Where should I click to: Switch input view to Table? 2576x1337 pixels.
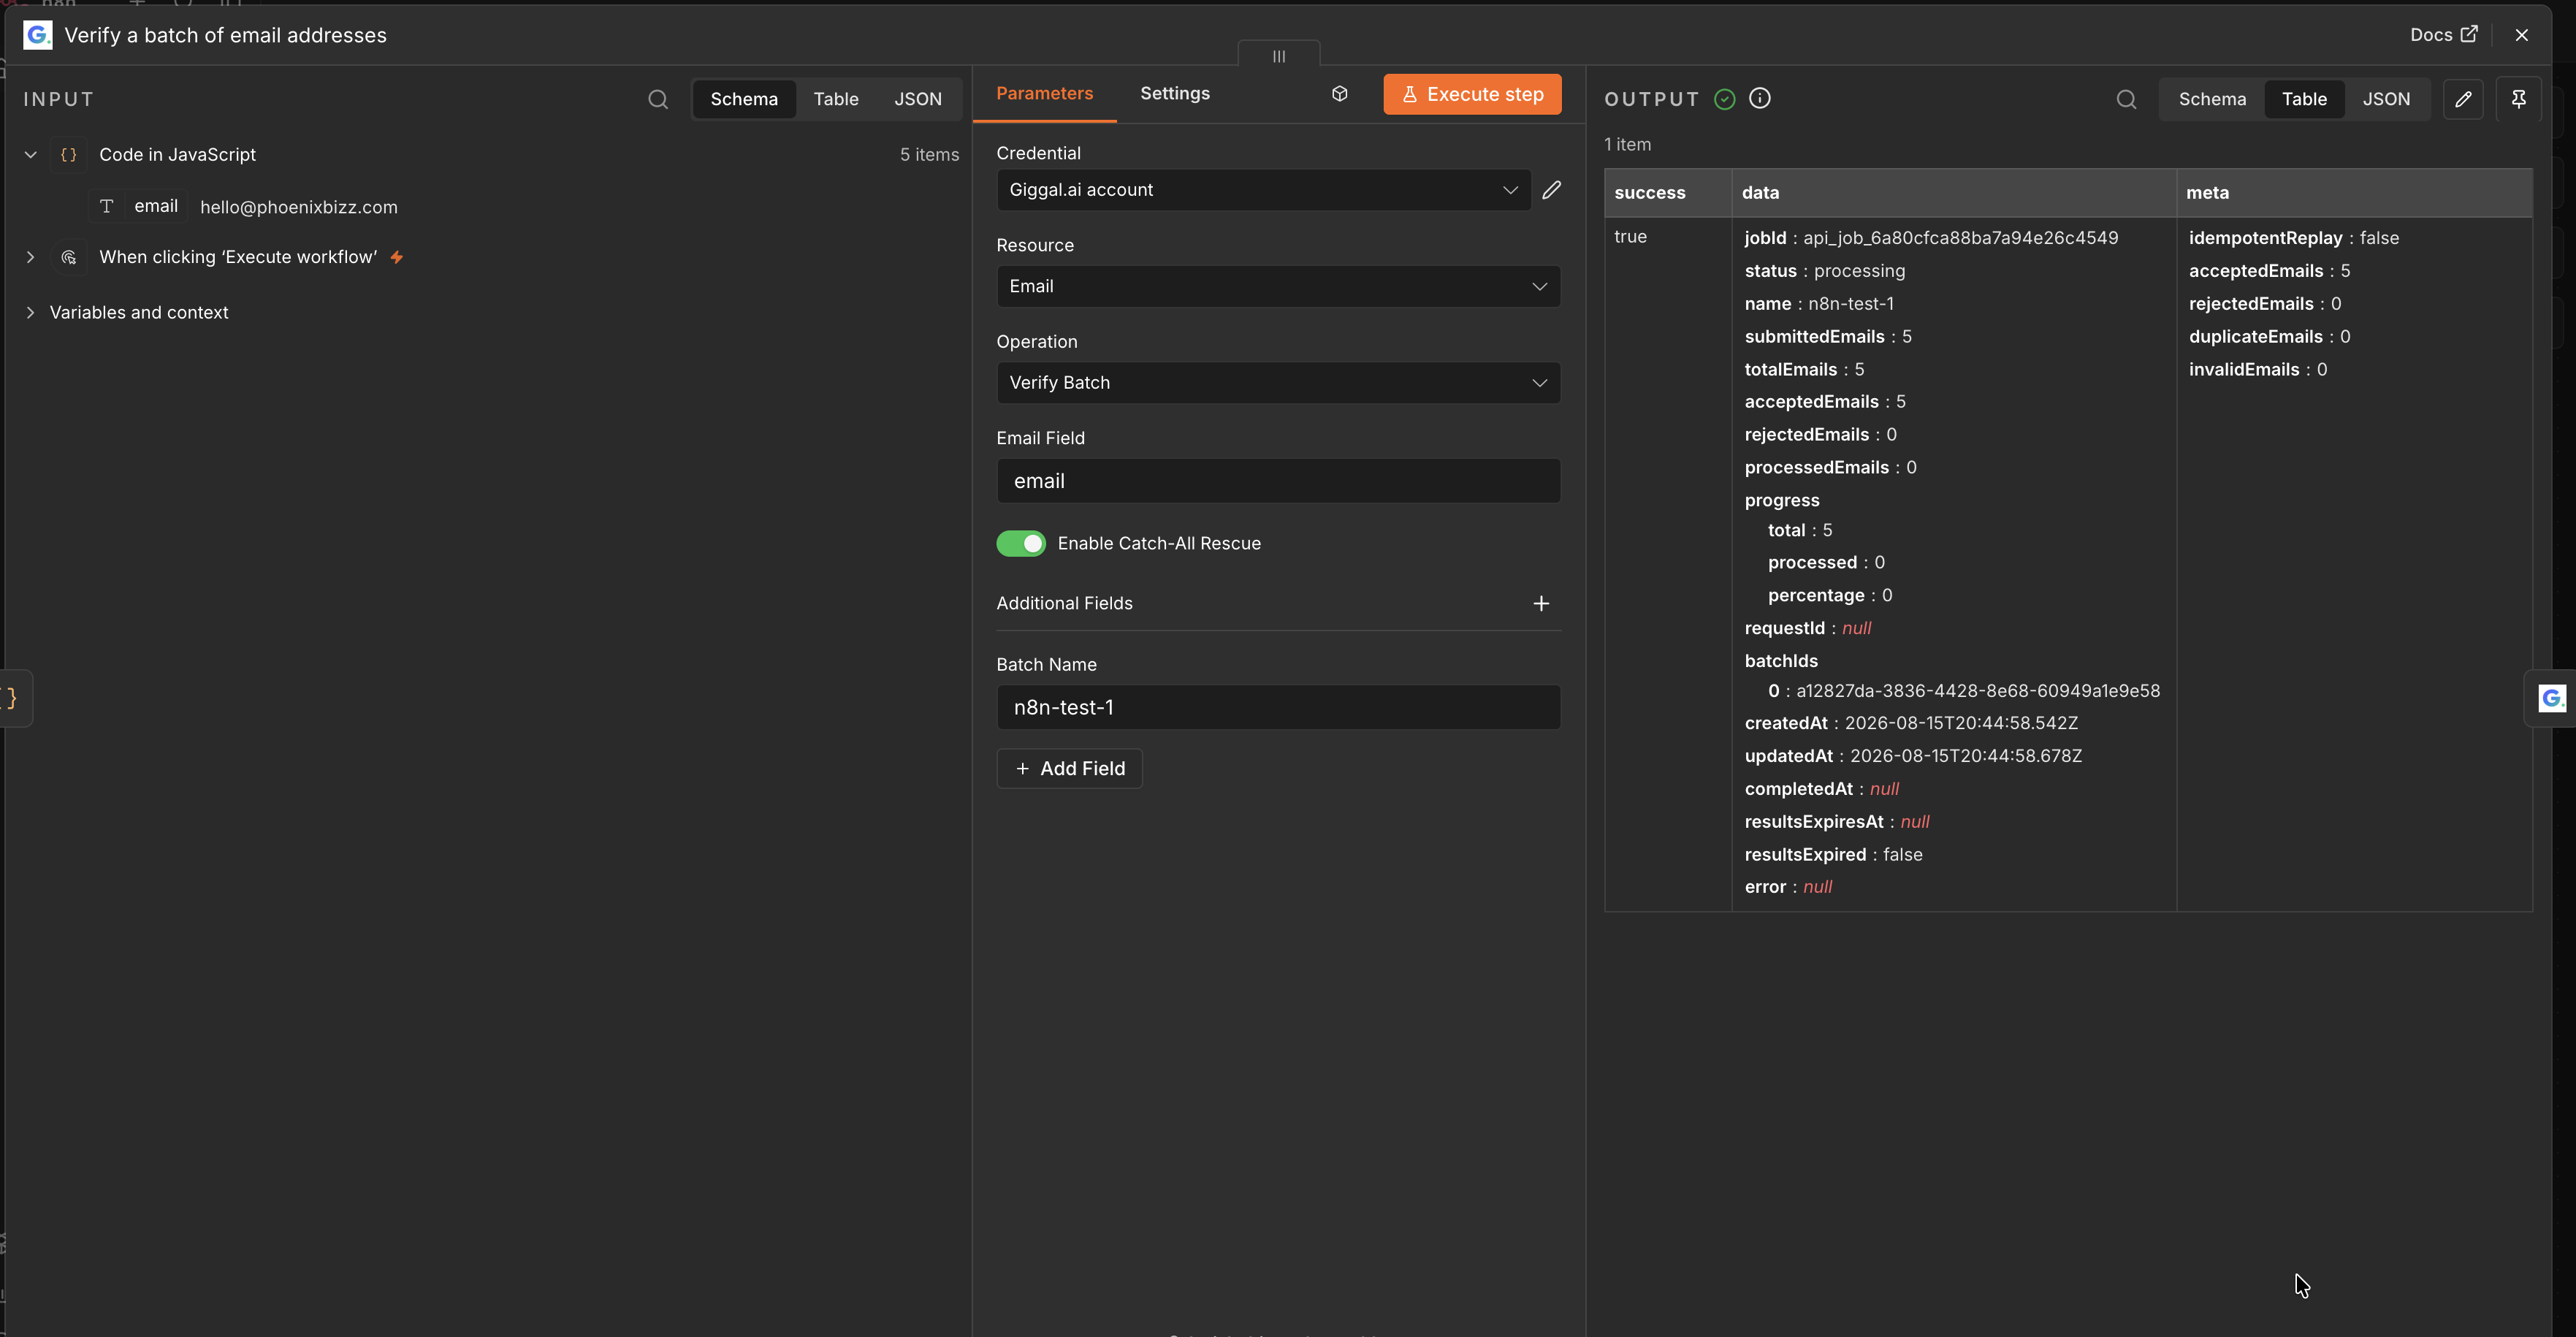(x=835, y=99)
